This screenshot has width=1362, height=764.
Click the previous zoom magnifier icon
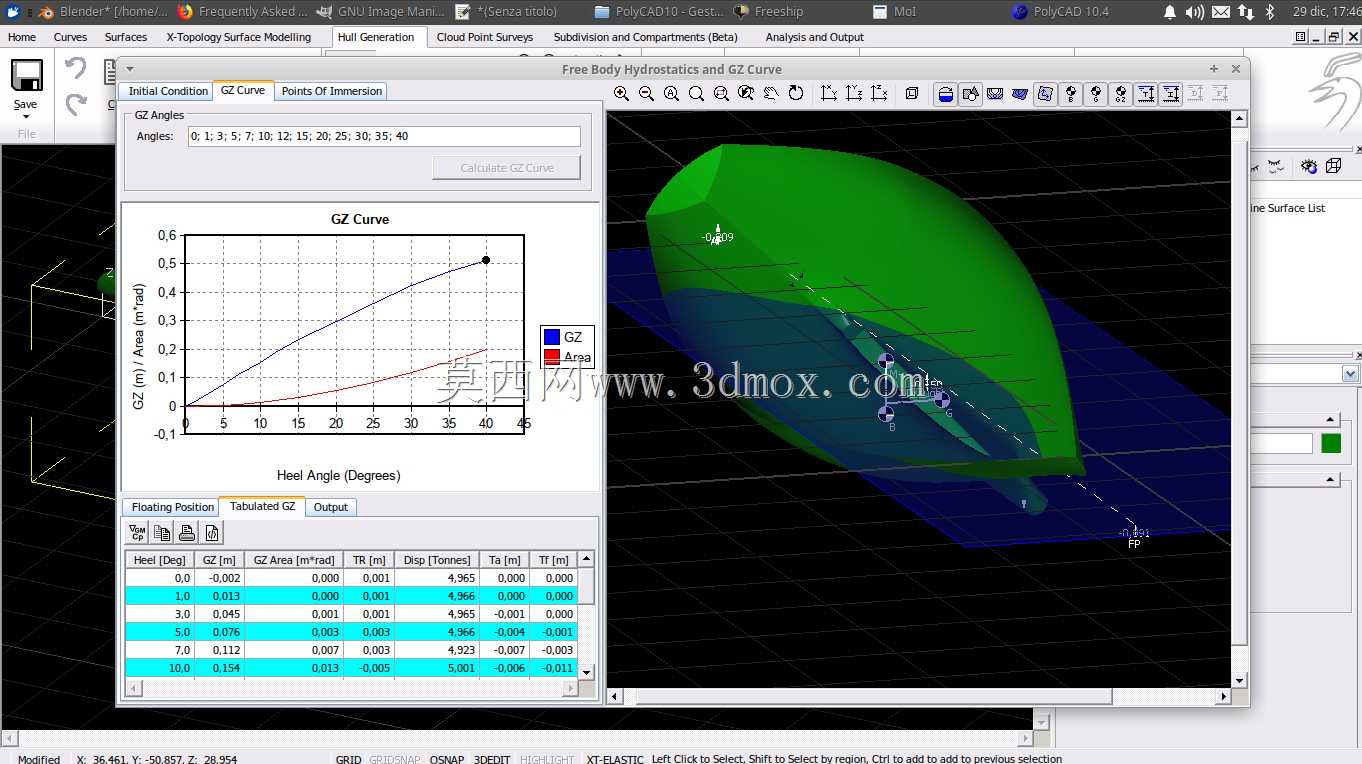coord(746,93)
